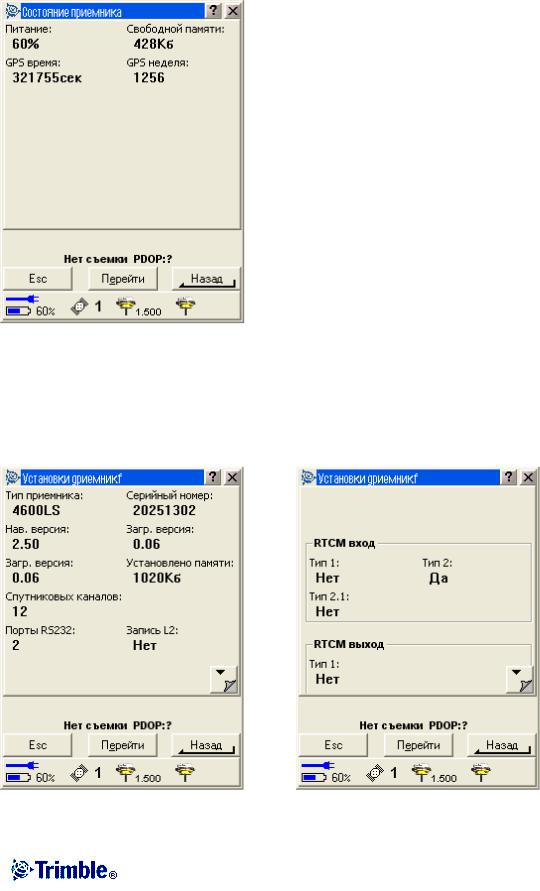Select RTCM выход Тип 1 value Нет
540x891 pixels.
click(x=327, y=678)
